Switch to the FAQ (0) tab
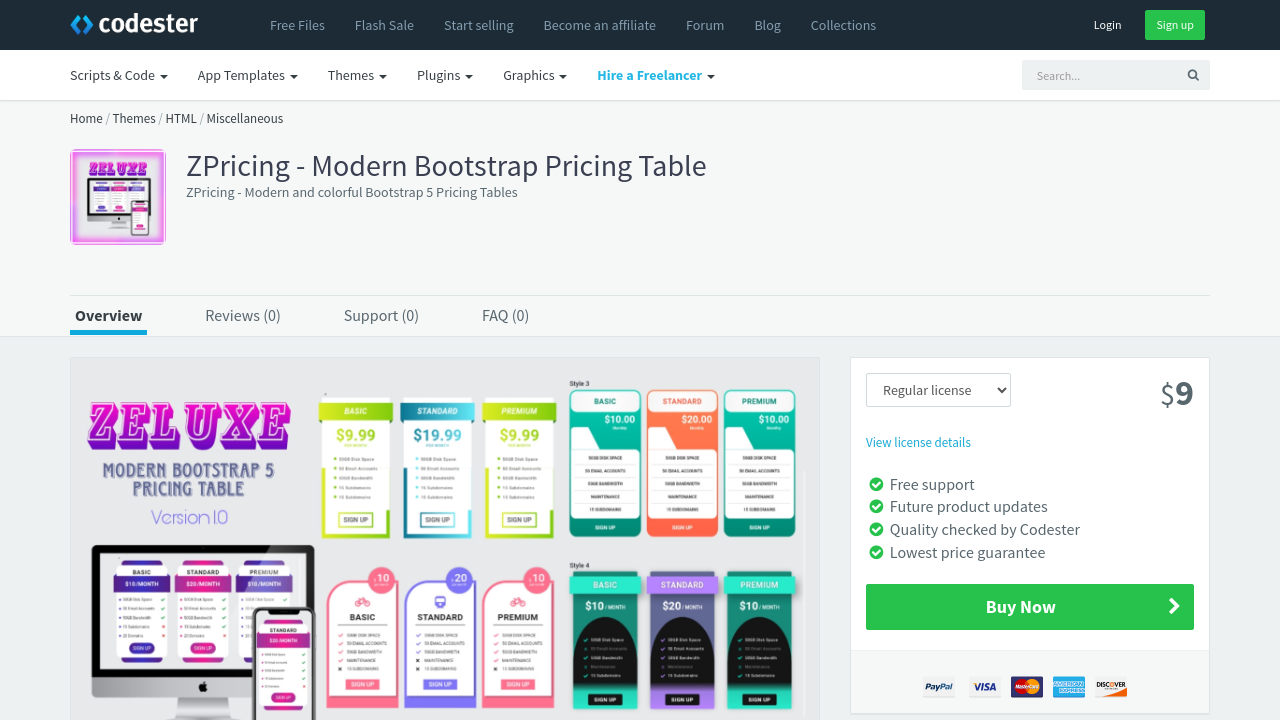This screenshot has width=1280, height=720. 505,316
